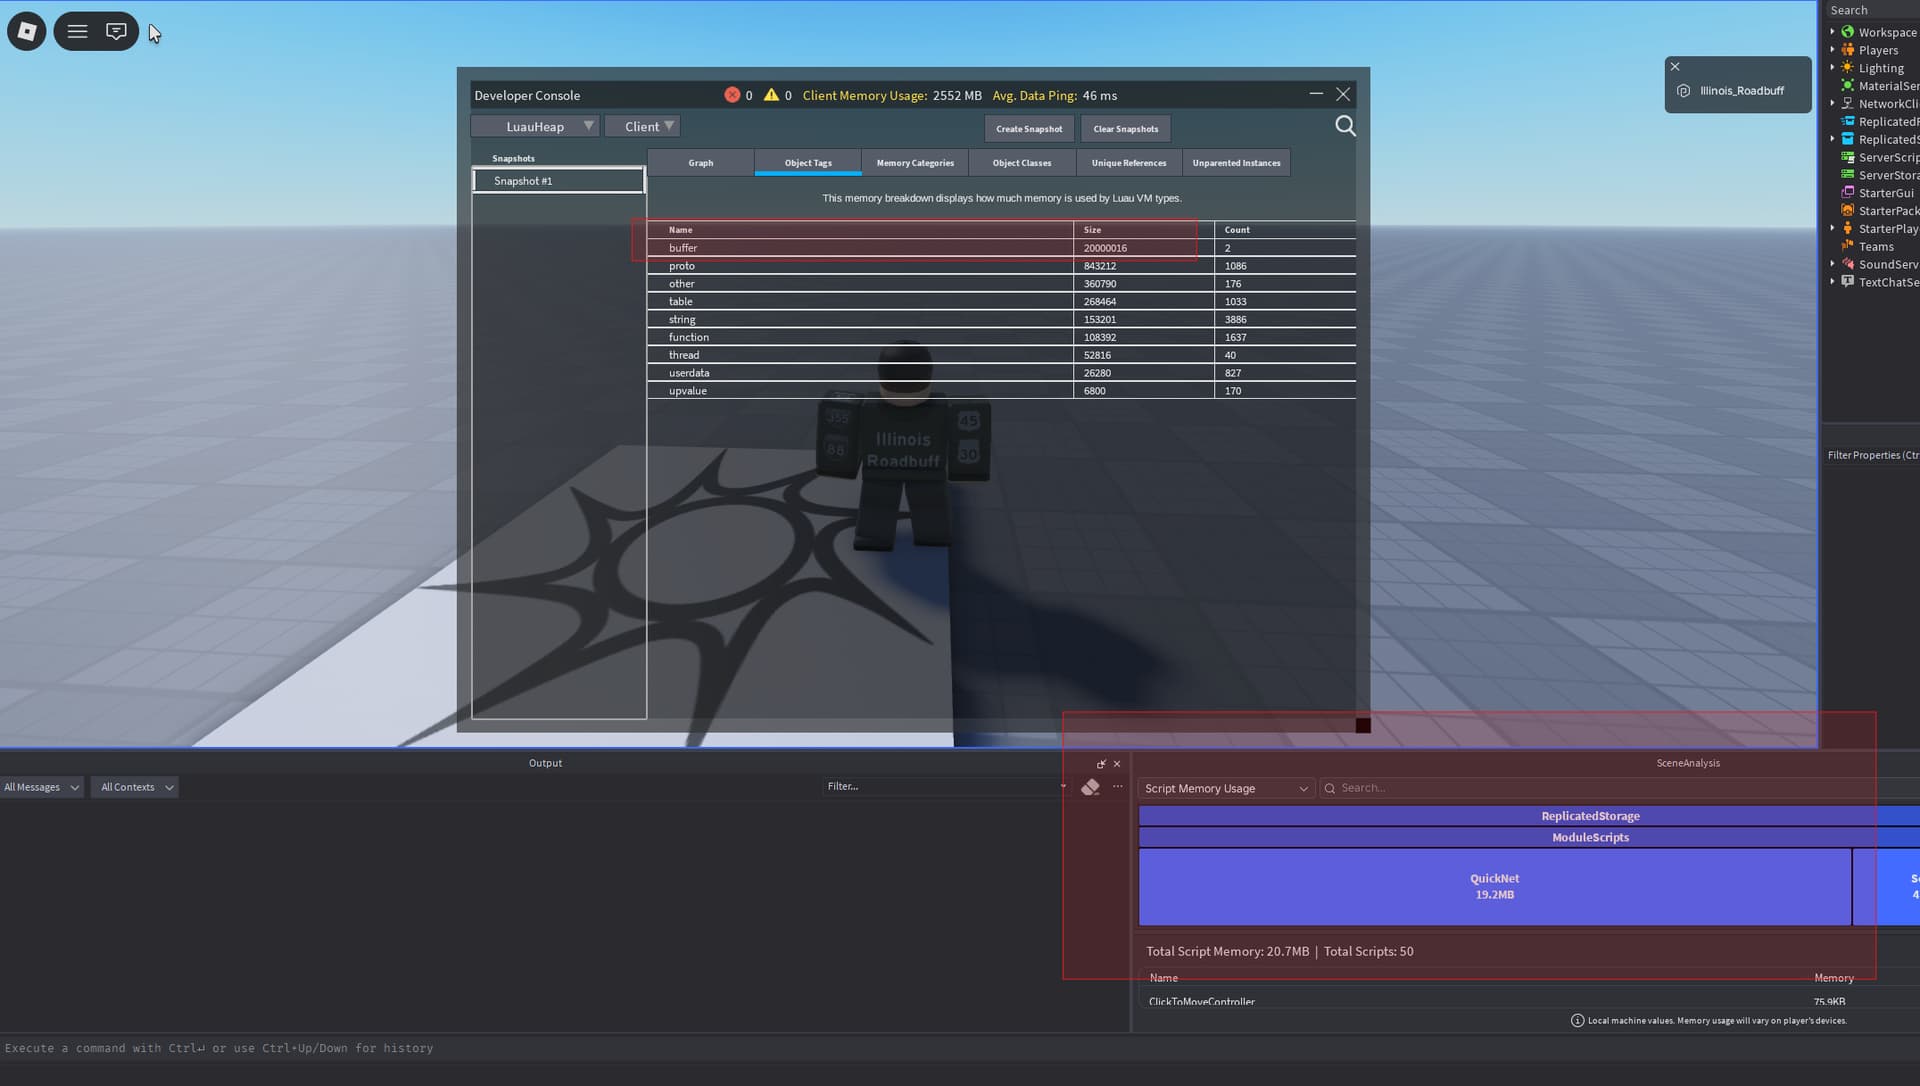
Task: Click the StarterPlayer icon in Explorer
Action: (x=1848, y=229)
